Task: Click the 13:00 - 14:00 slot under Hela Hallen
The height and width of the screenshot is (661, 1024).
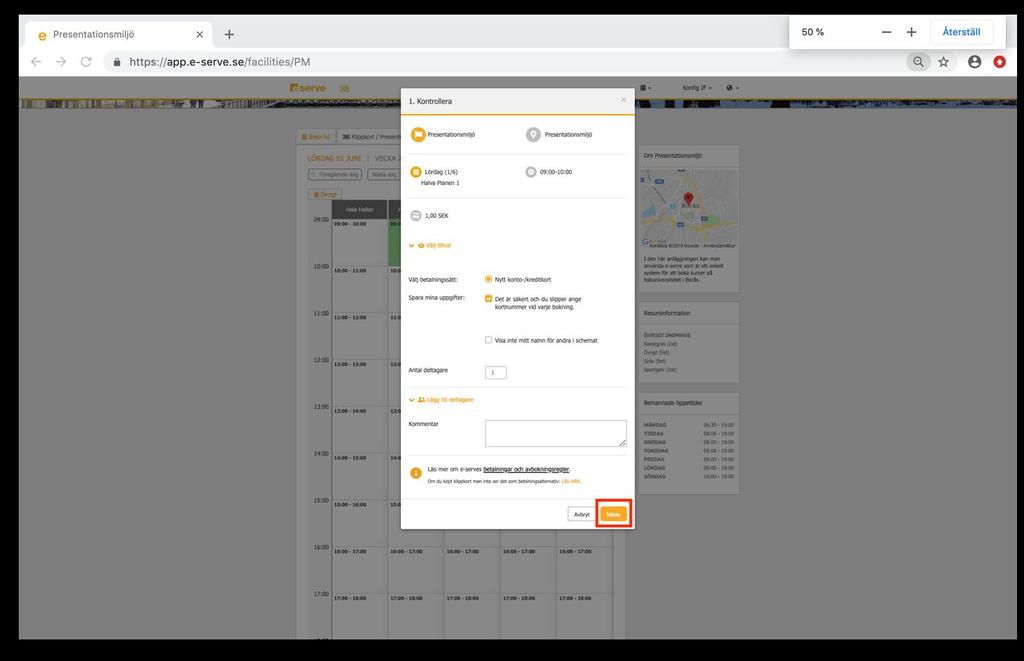Action: (x=359, y=430)
